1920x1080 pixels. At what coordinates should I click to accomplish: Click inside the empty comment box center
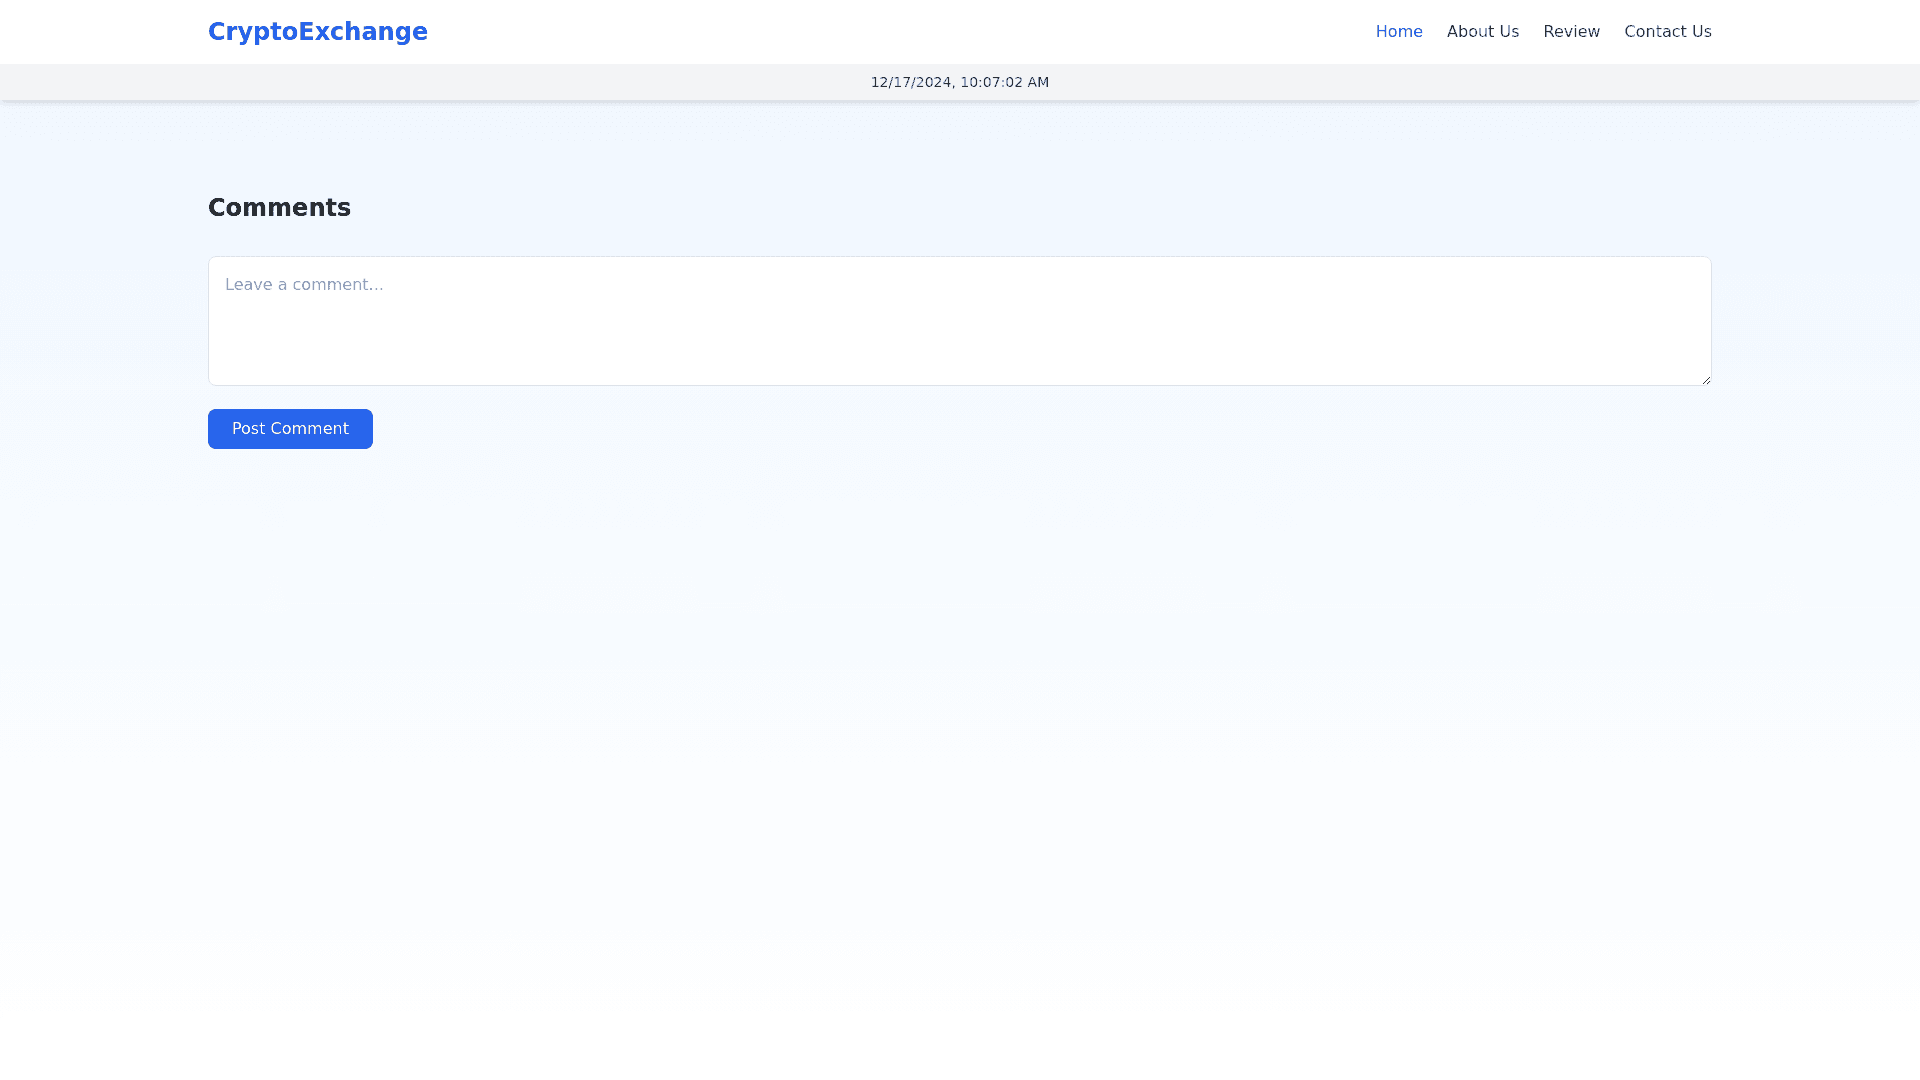coord(959,321)
